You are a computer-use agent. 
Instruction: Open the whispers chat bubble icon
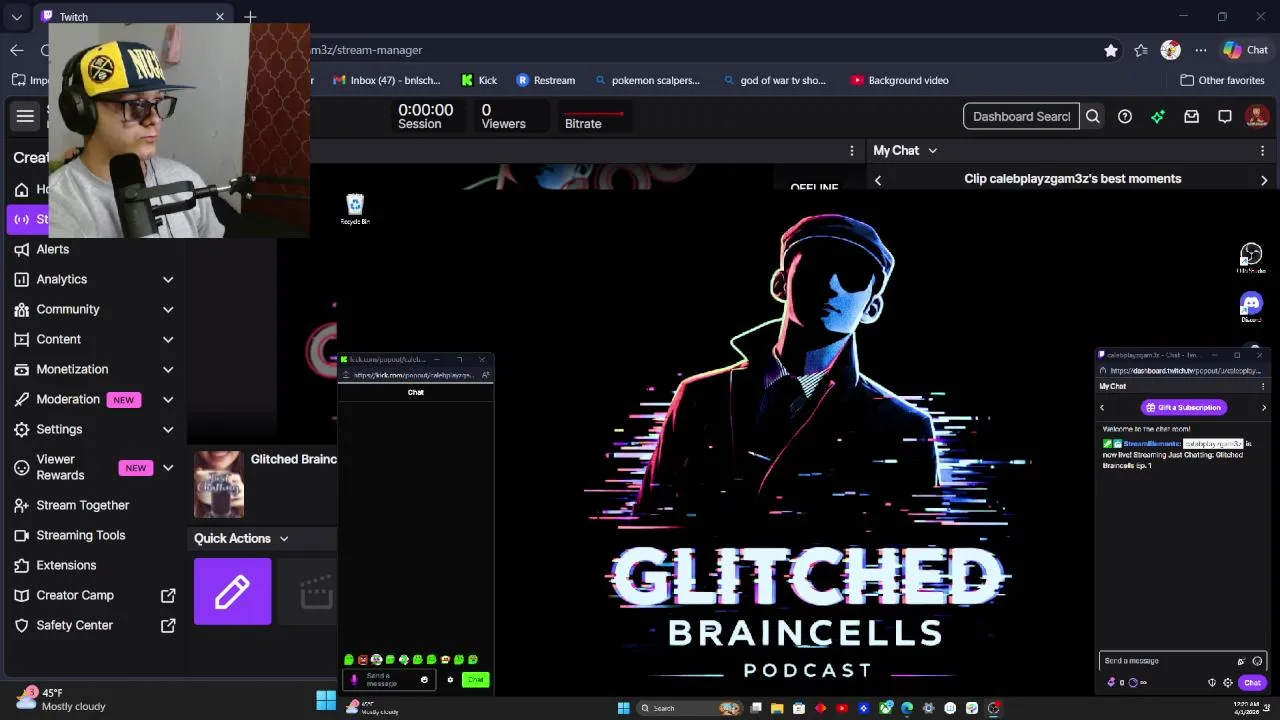[1224, 116]
